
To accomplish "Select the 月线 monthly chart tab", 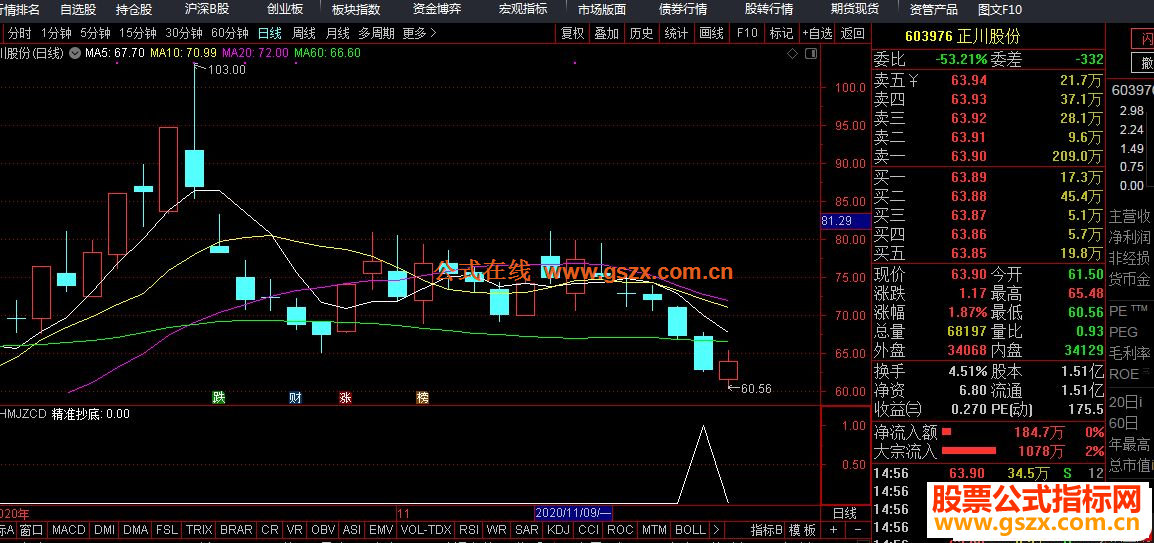I will [338, 33].
